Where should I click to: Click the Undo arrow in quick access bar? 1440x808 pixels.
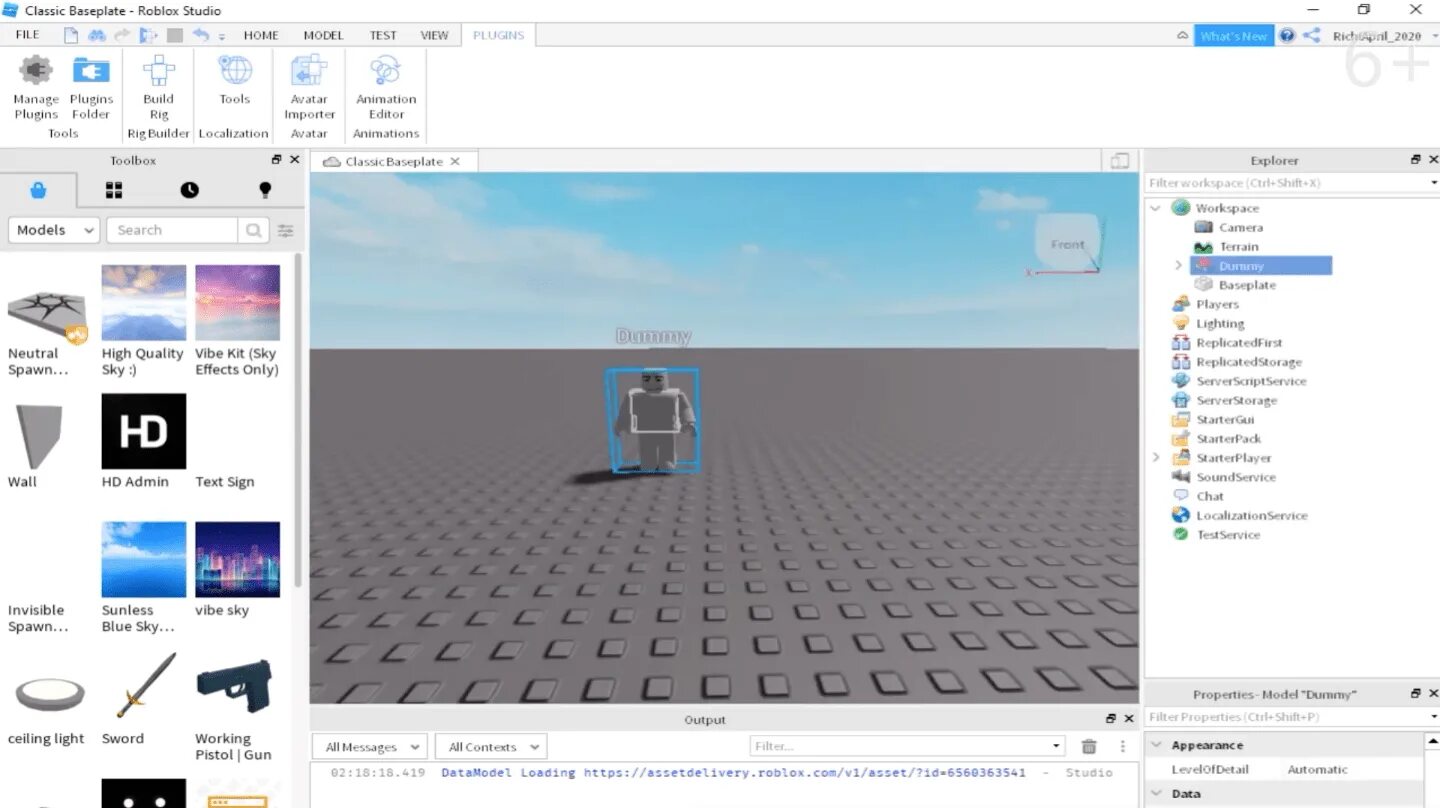[x=201, y=35]
